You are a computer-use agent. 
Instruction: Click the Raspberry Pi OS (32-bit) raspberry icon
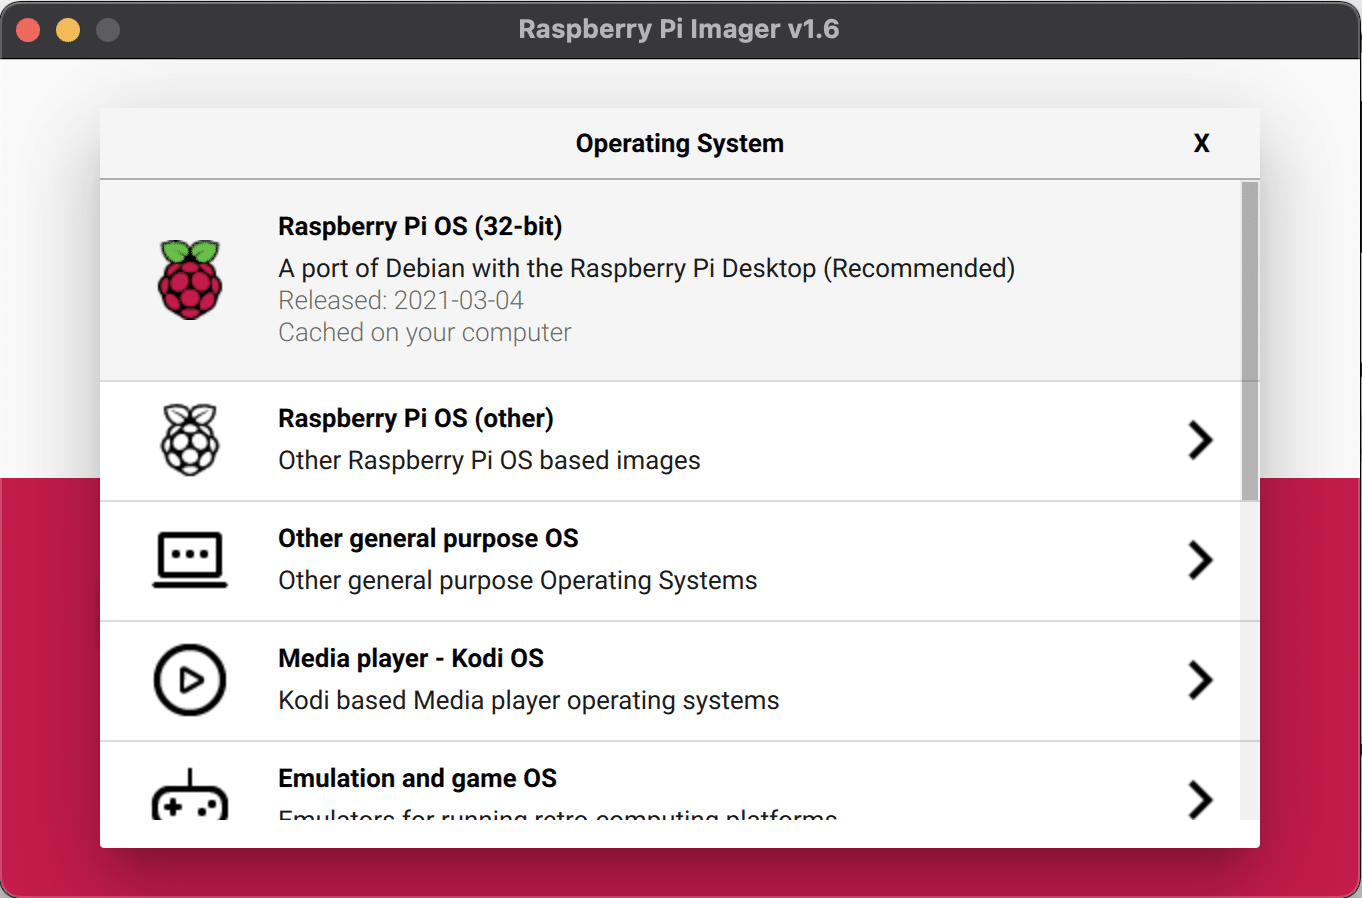(190, 280)
